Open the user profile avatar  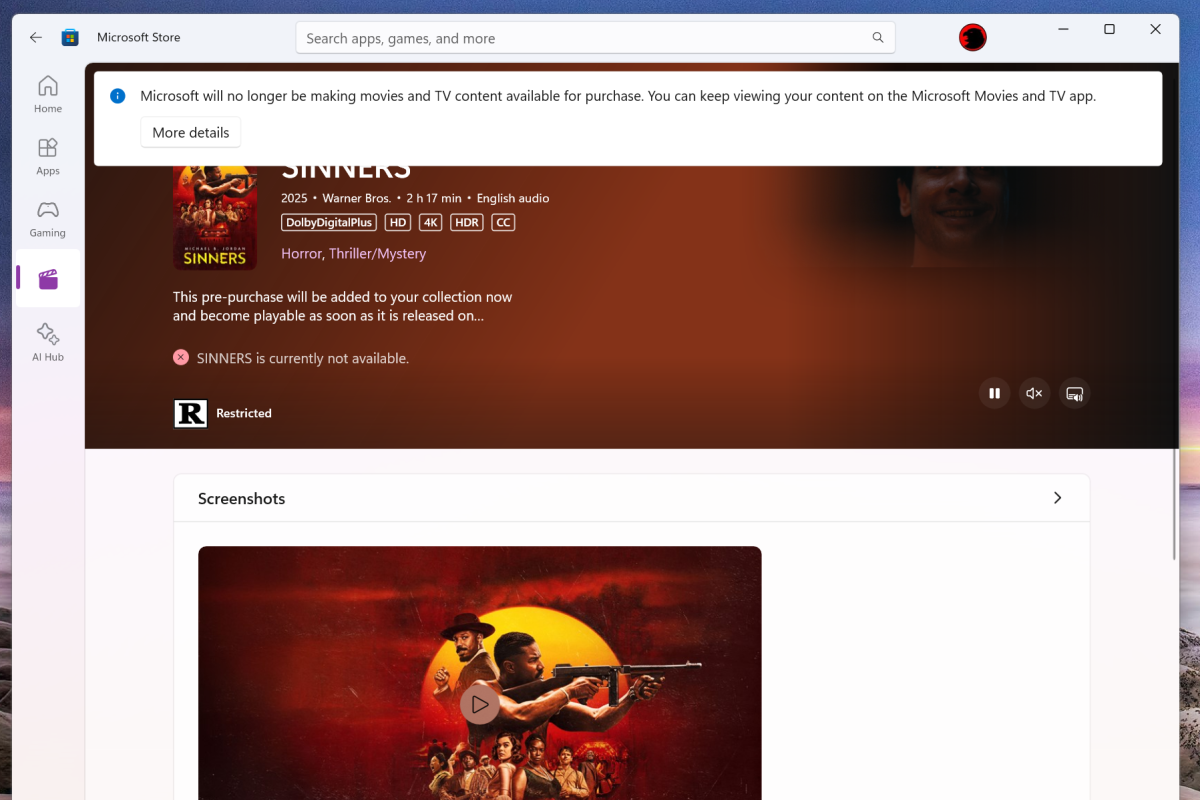pyautogui.click(x=972, y=38)
